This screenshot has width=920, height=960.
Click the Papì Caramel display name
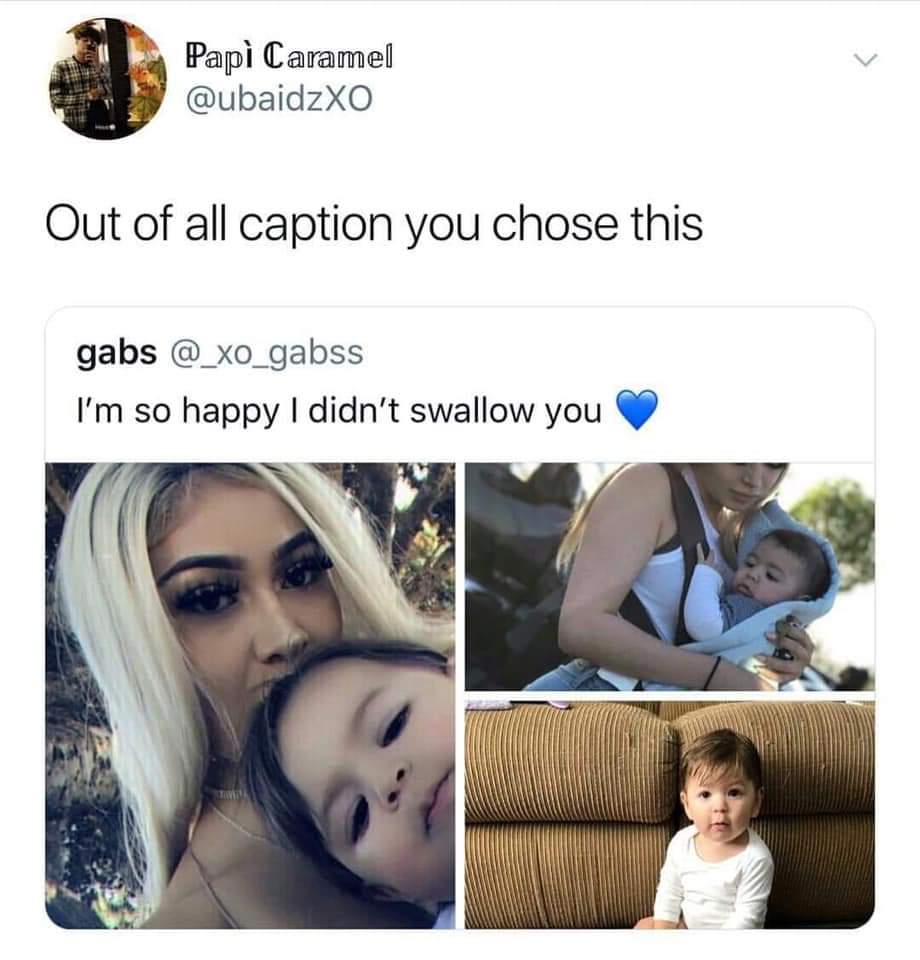[x=289, y=57]
